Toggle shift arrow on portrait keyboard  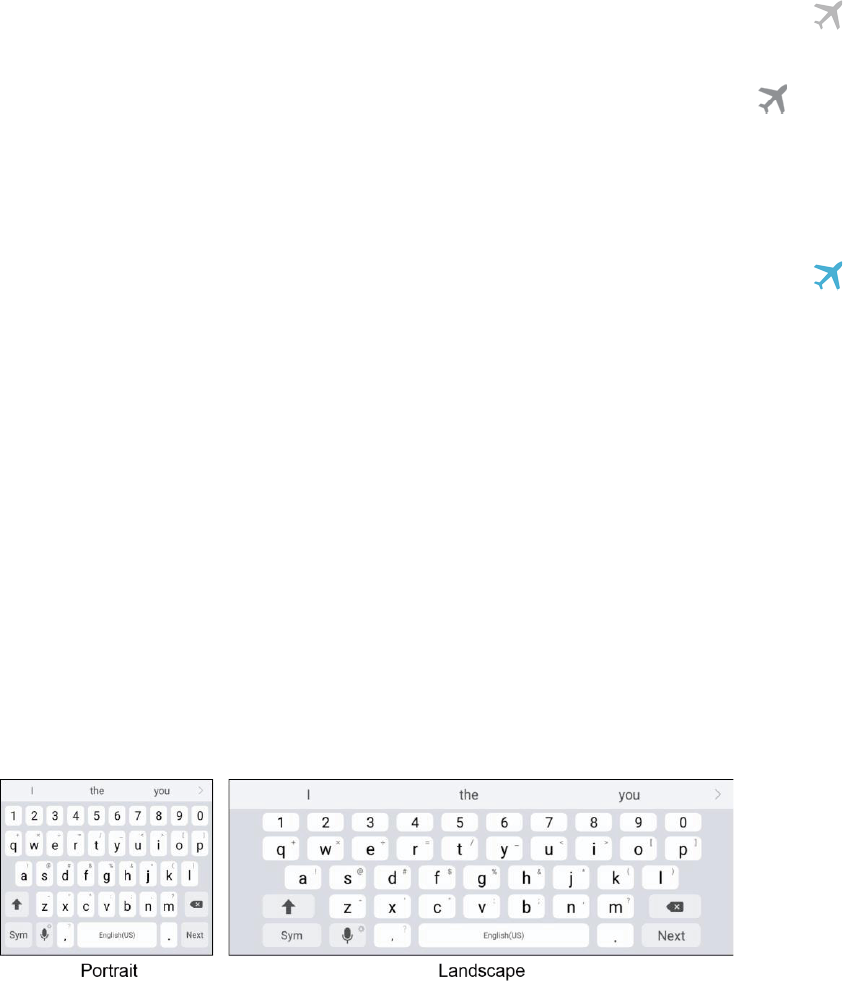point(17,904)
